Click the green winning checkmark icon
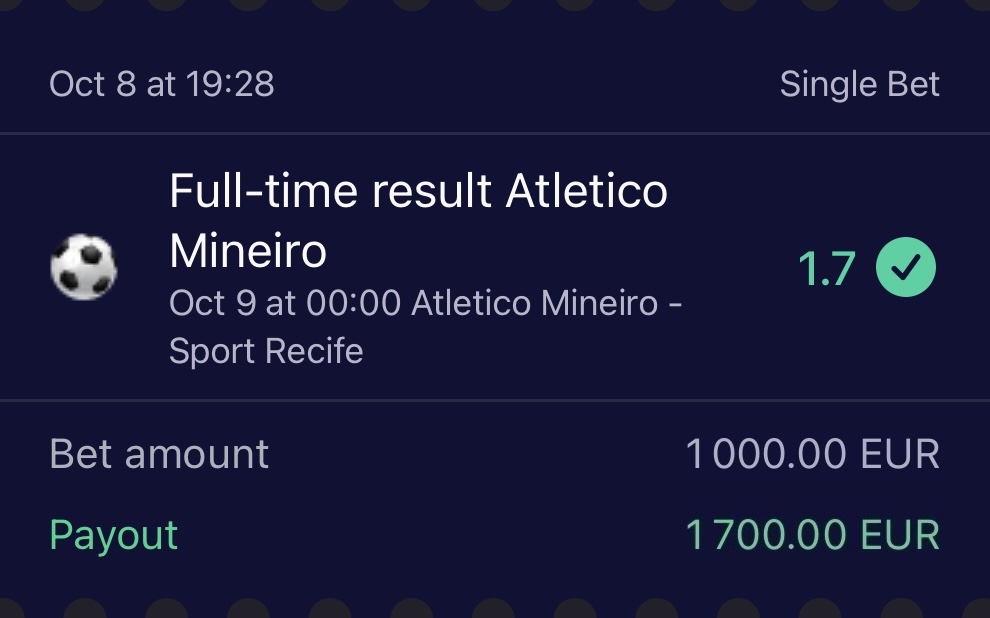The image size is (990, 618). tap(906, 268)
